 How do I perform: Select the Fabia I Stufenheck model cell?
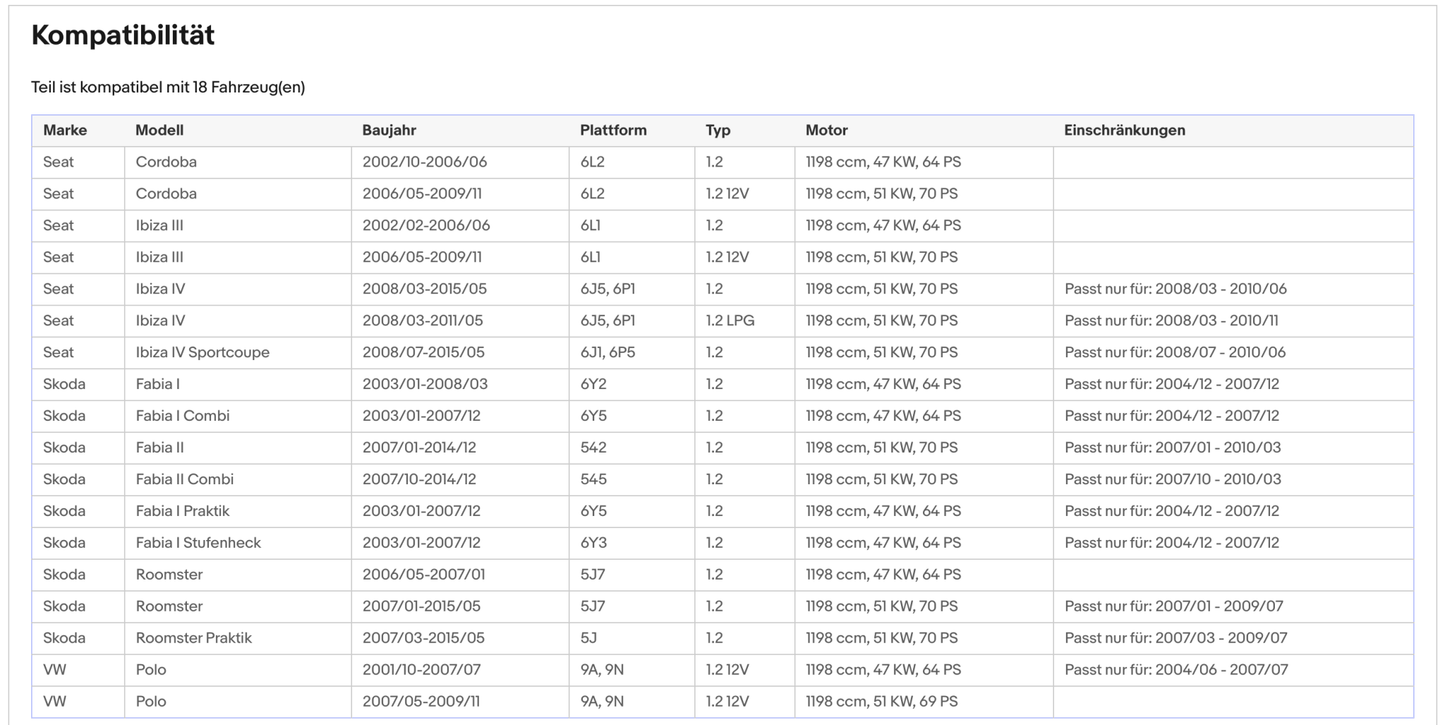(198, 543)
